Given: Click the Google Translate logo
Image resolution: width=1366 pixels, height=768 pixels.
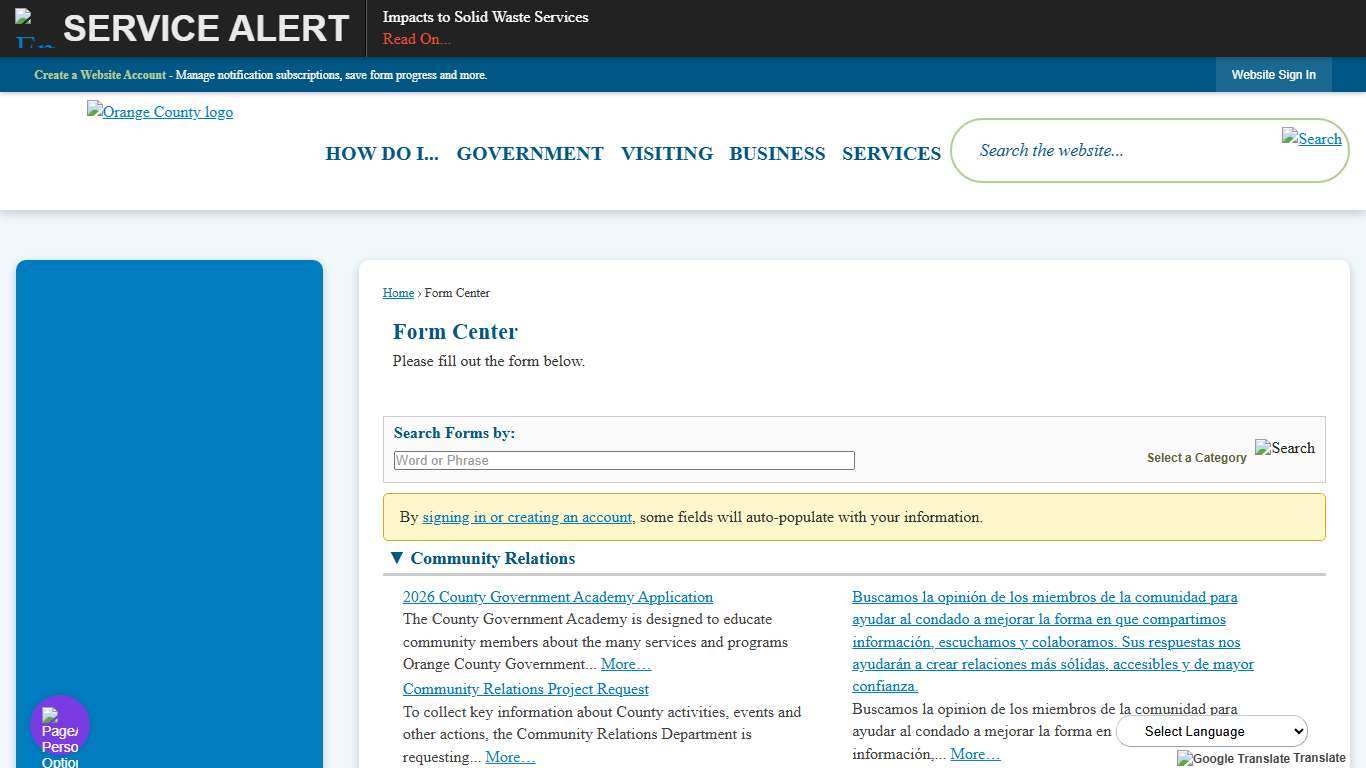Looking at the screenshot, I should coord(1233,758).
